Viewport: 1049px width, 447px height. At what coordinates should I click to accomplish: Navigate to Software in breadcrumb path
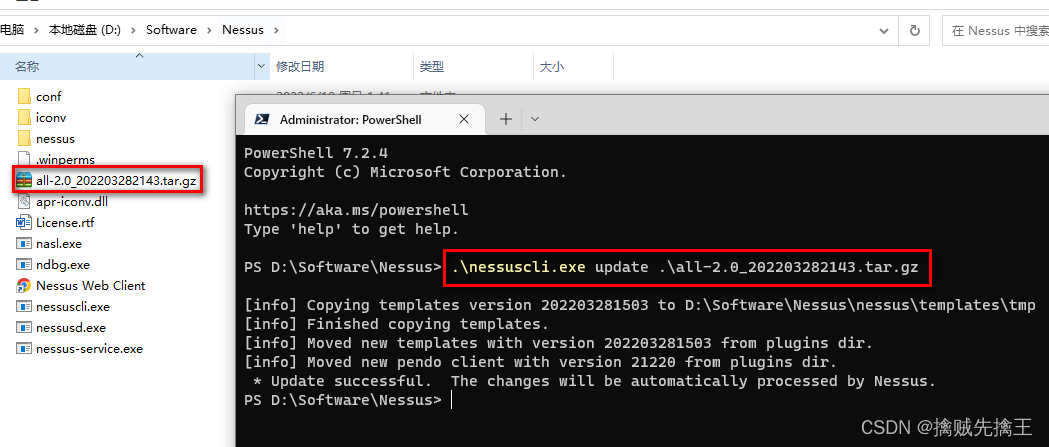[x=171, y=30]
